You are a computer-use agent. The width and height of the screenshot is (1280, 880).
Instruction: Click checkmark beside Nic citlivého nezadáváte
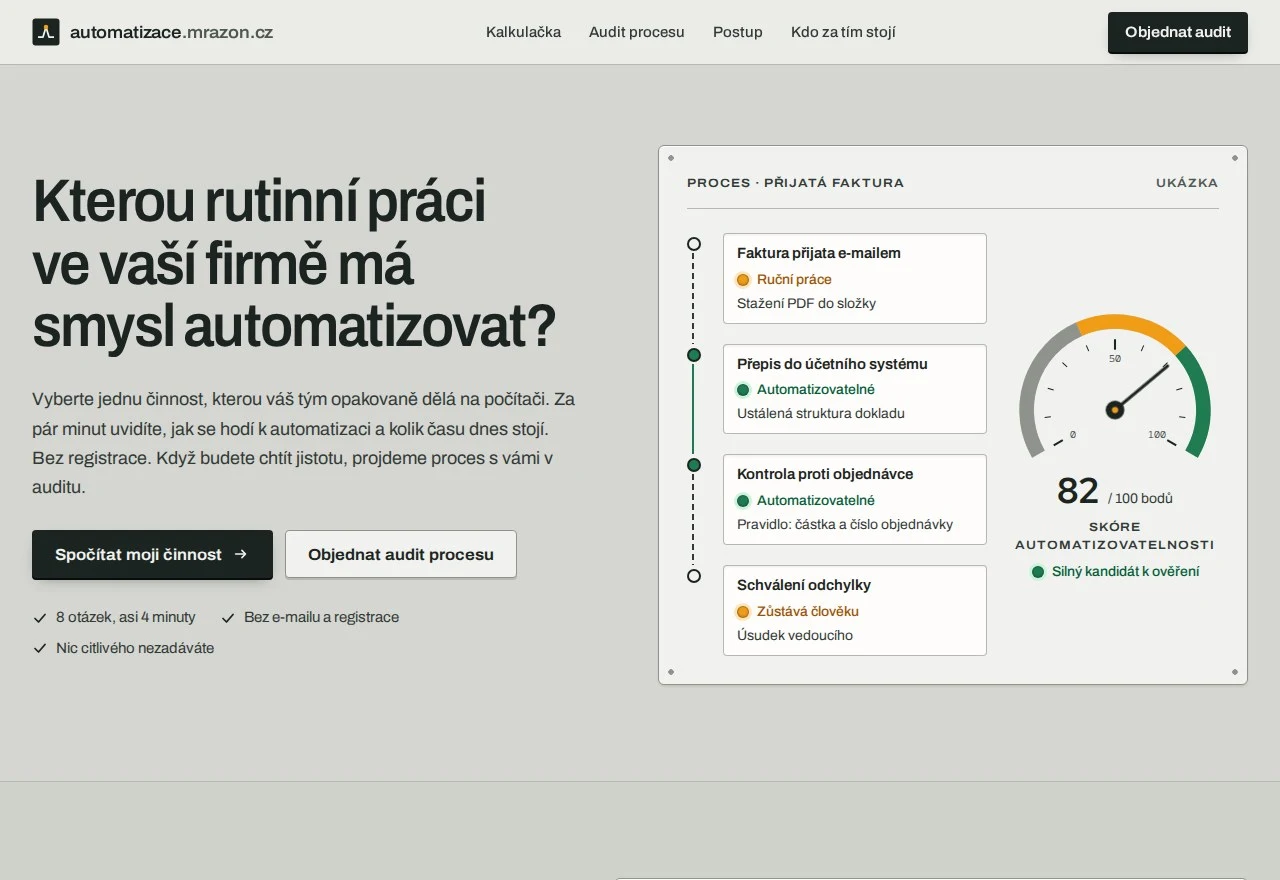pyautogui.click(x=40, y=648)
